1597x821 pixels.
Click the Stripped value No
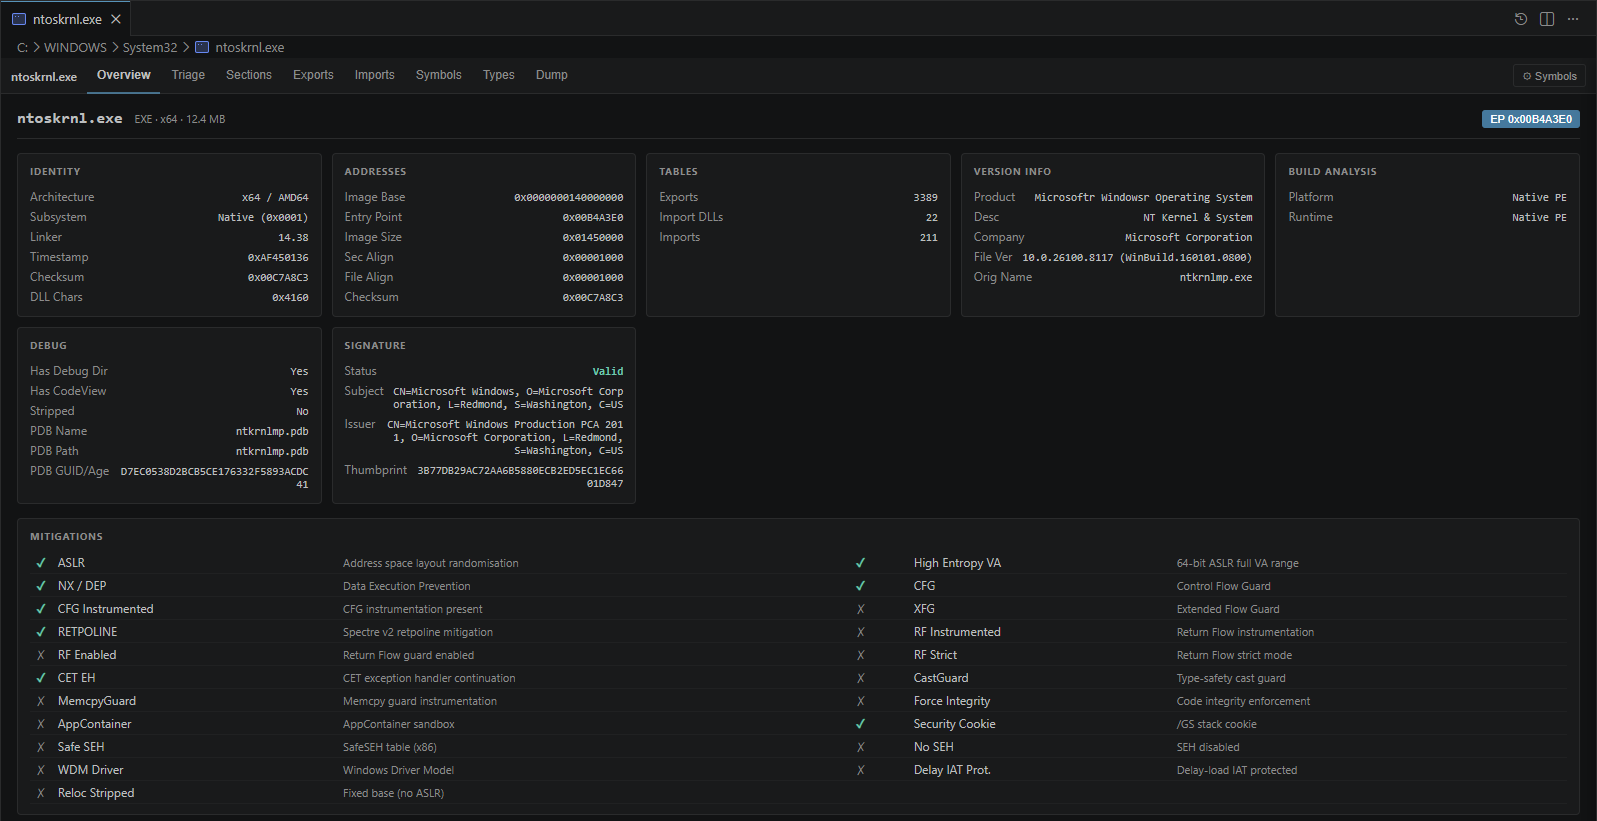point(302,412)
